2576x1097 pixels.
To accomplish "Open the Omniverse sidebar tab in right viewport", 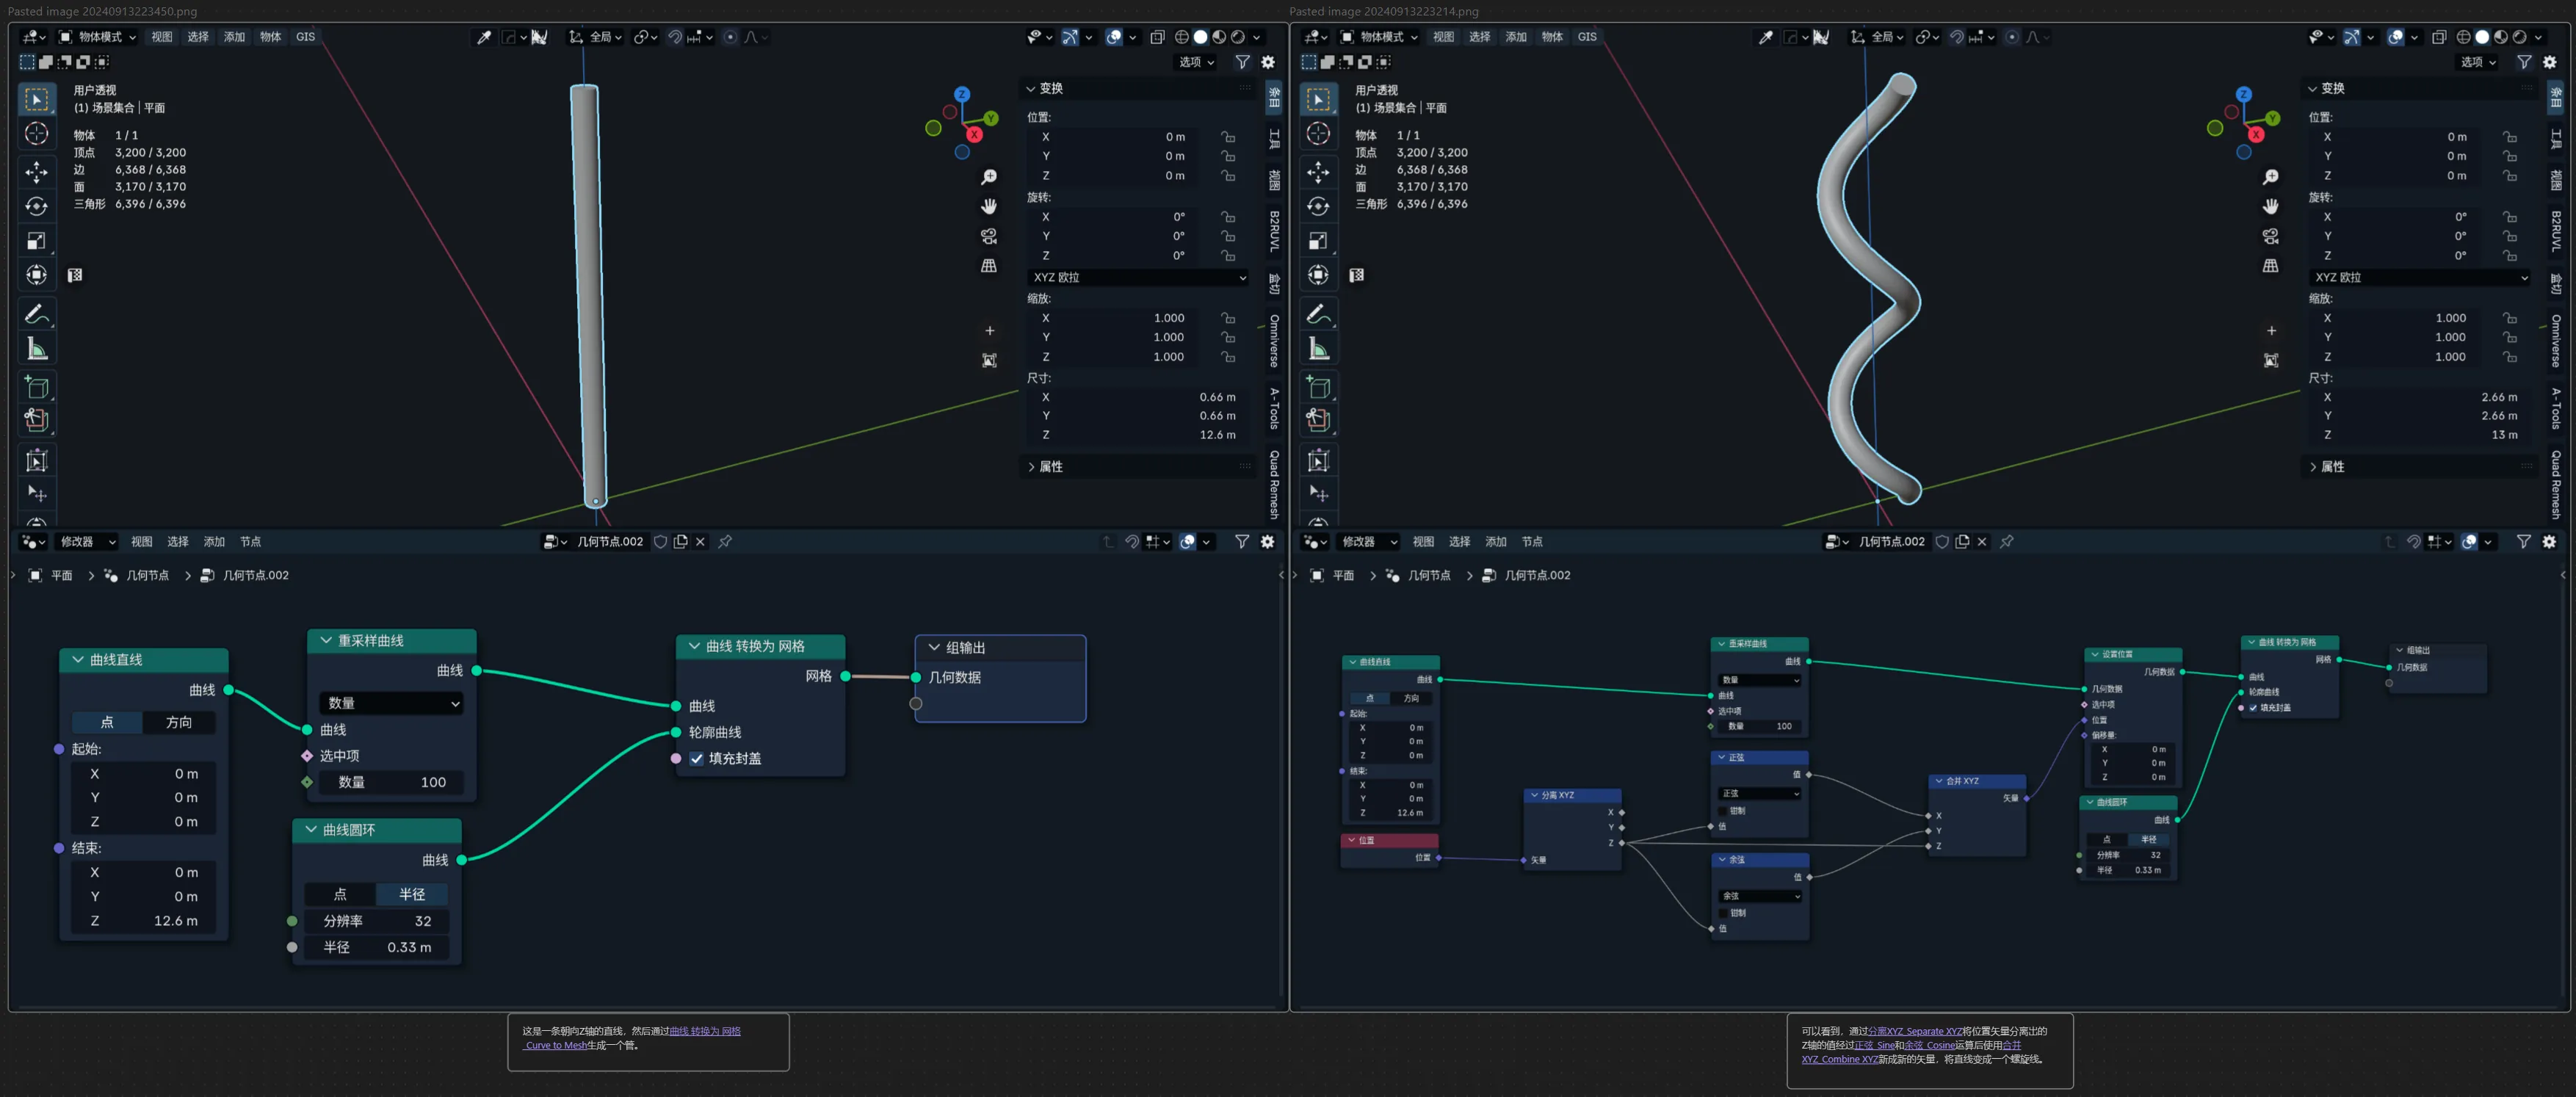I will coord(2556,340).
